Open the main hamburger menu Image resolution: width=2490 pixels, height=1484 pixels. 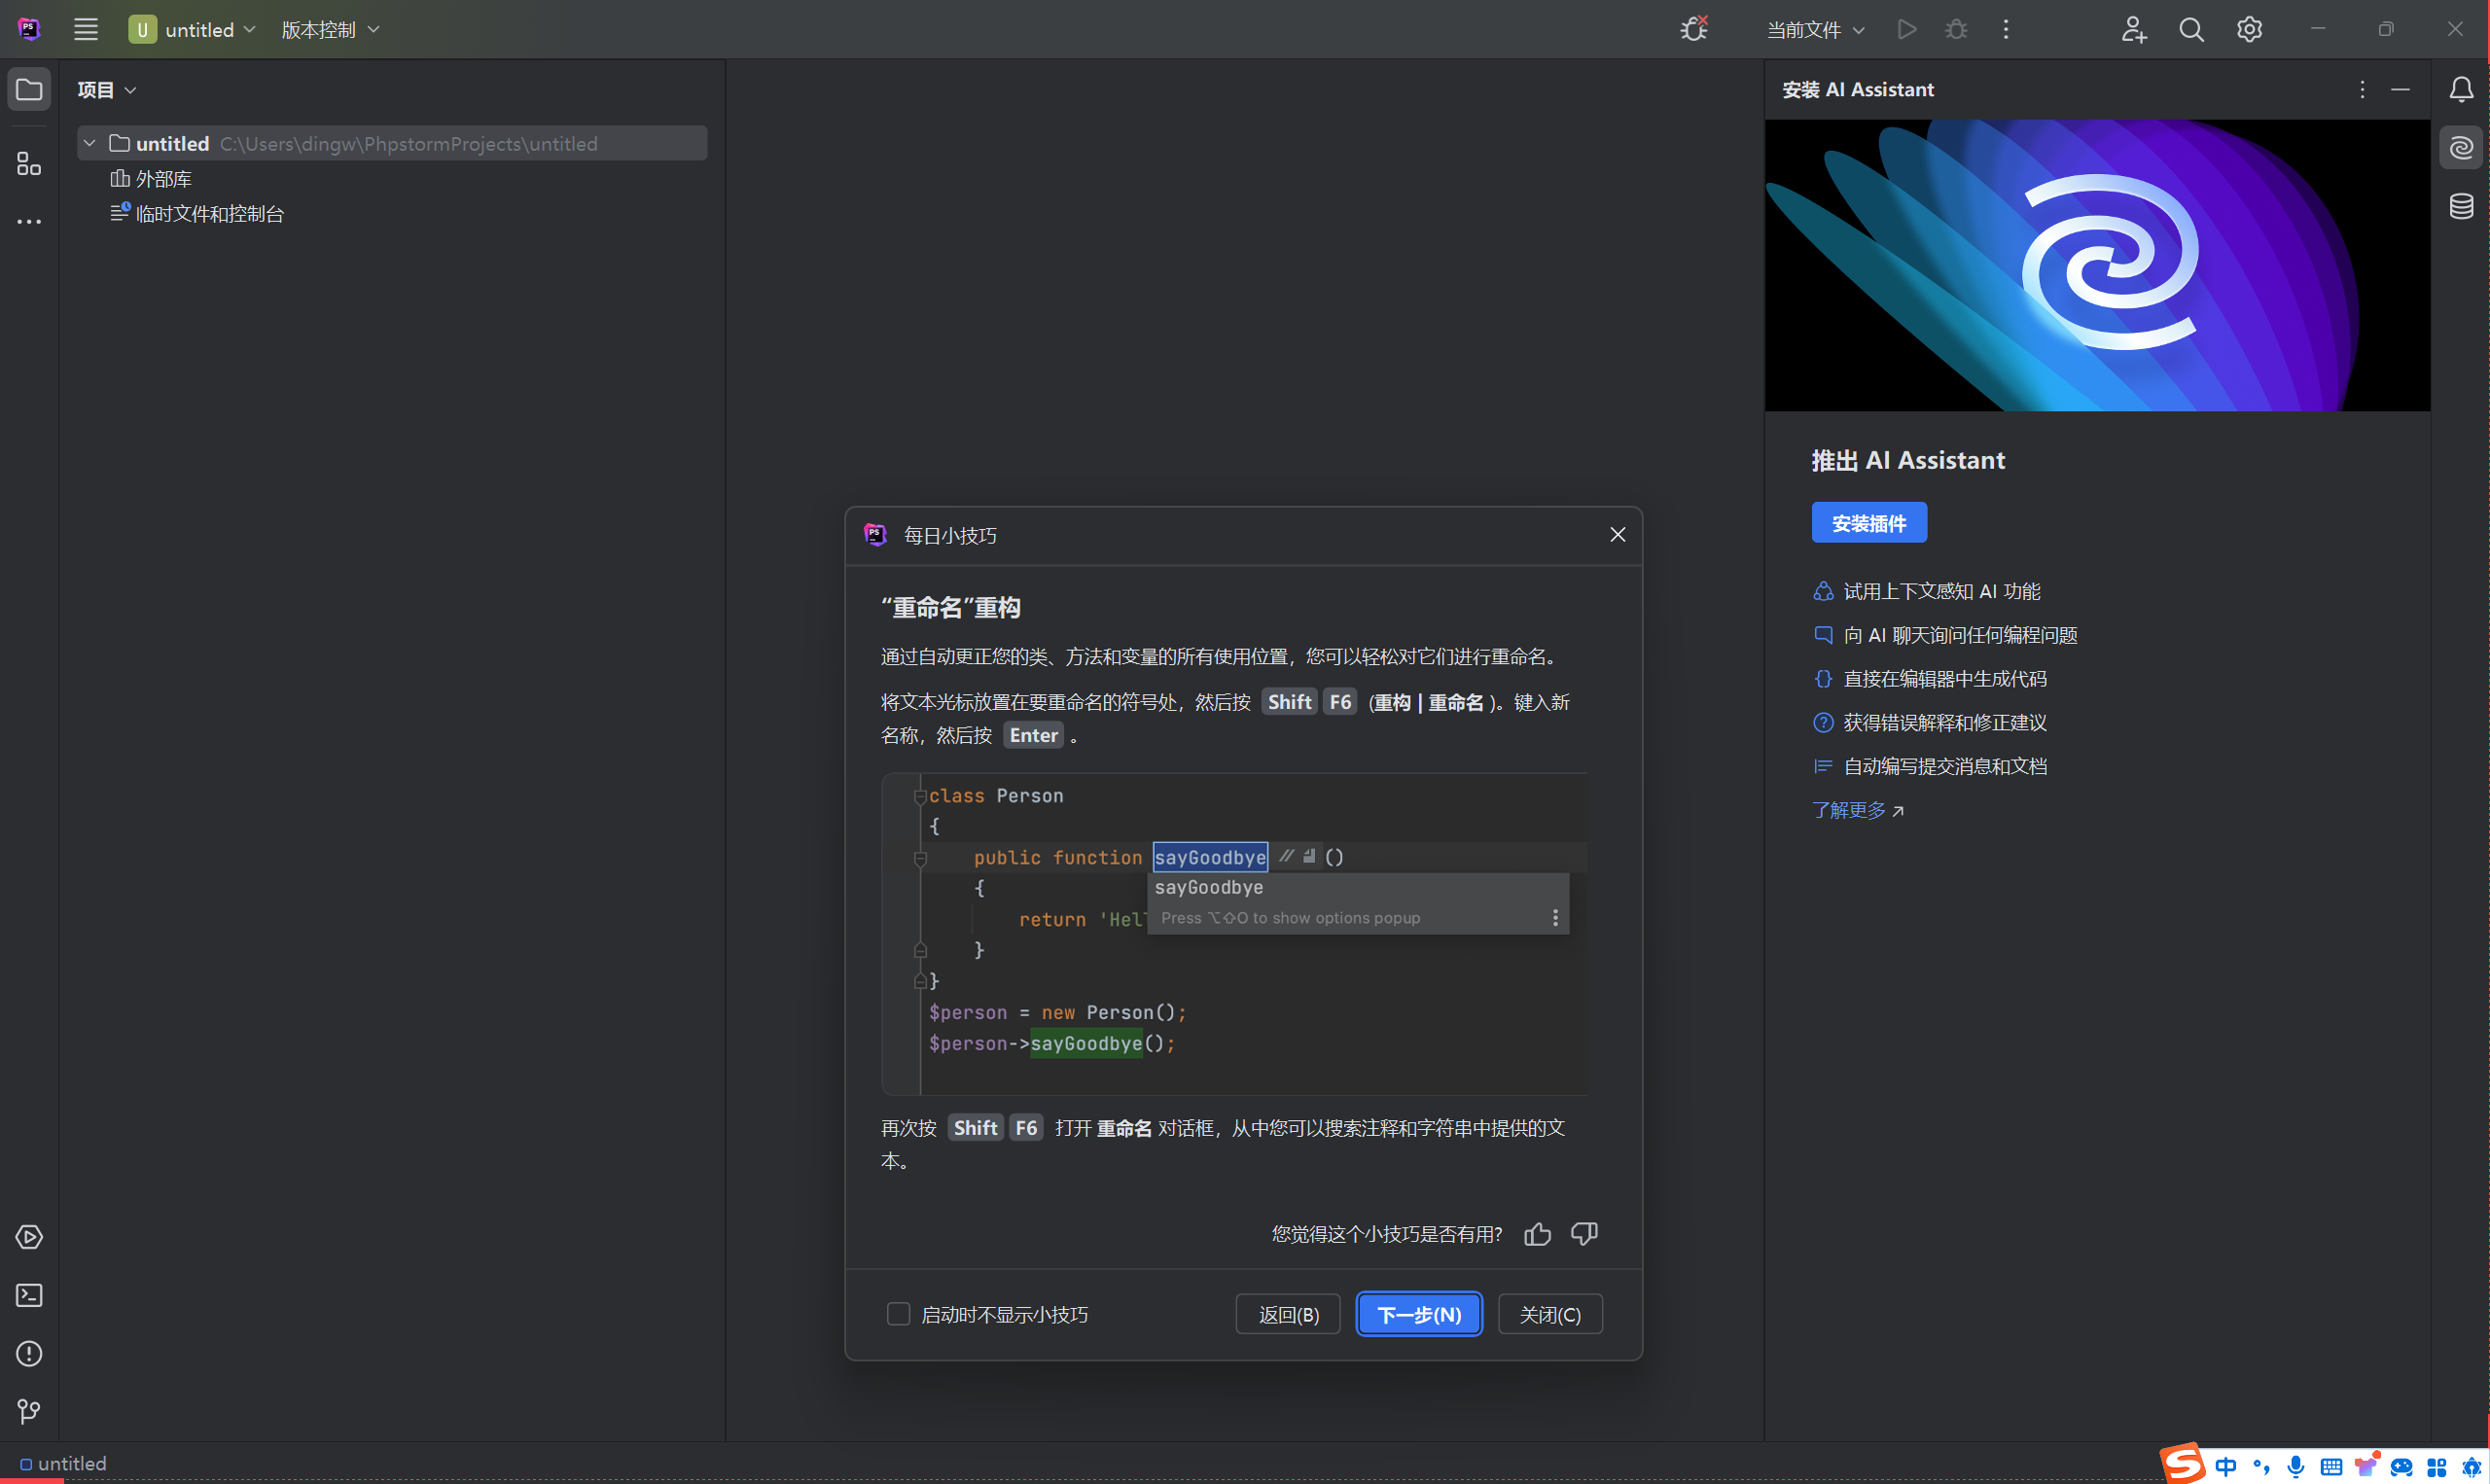[x=86, y=30]
